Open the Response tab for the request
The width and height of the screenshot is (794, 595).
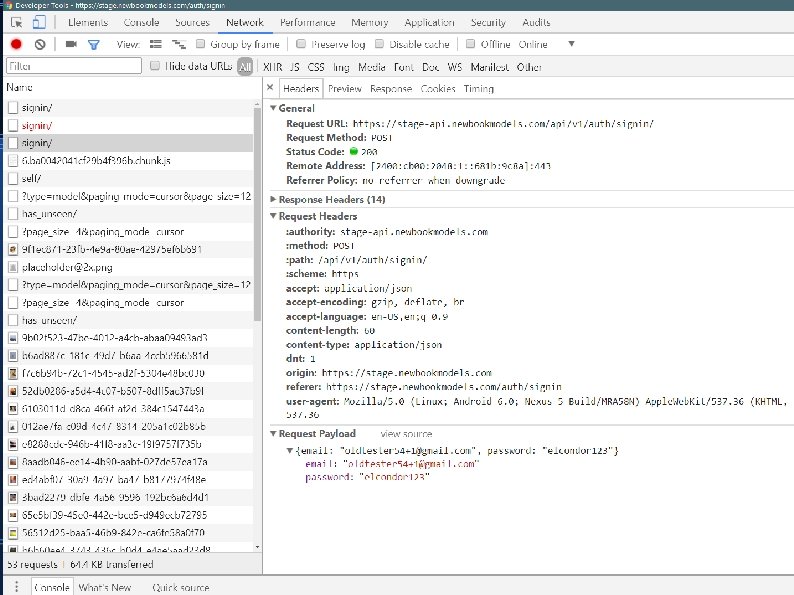click(x=390, y=89)
